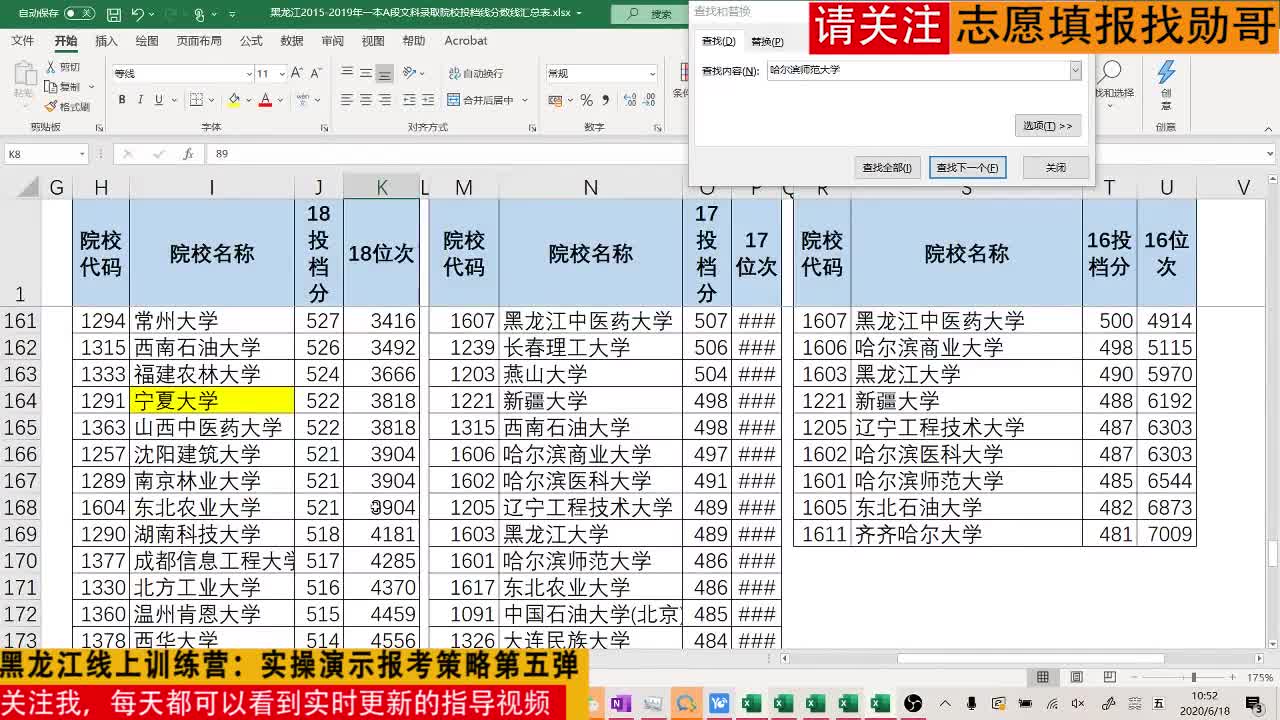Click Decrease Font Size icon

(x=315, y=73)
